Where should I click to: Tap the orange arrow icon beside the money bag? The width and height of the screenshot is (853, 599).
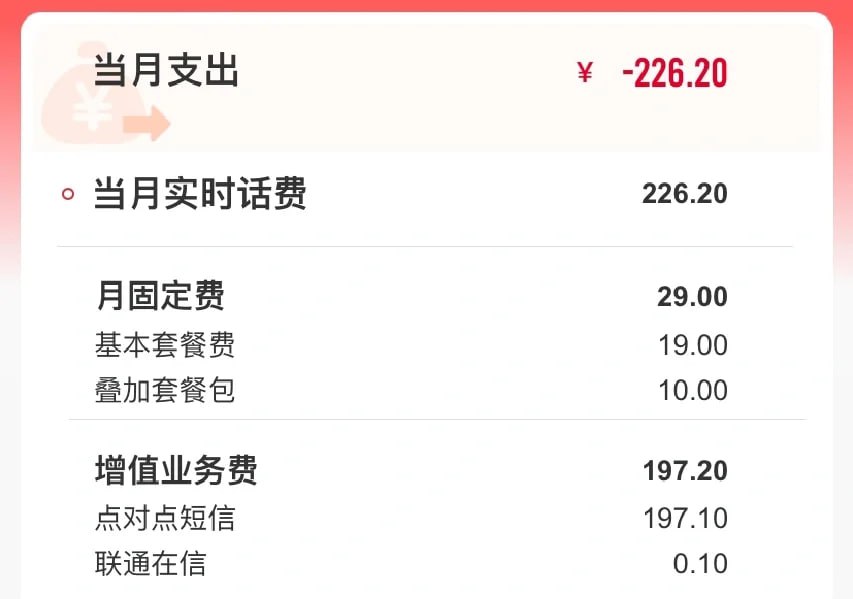point(148,120)
